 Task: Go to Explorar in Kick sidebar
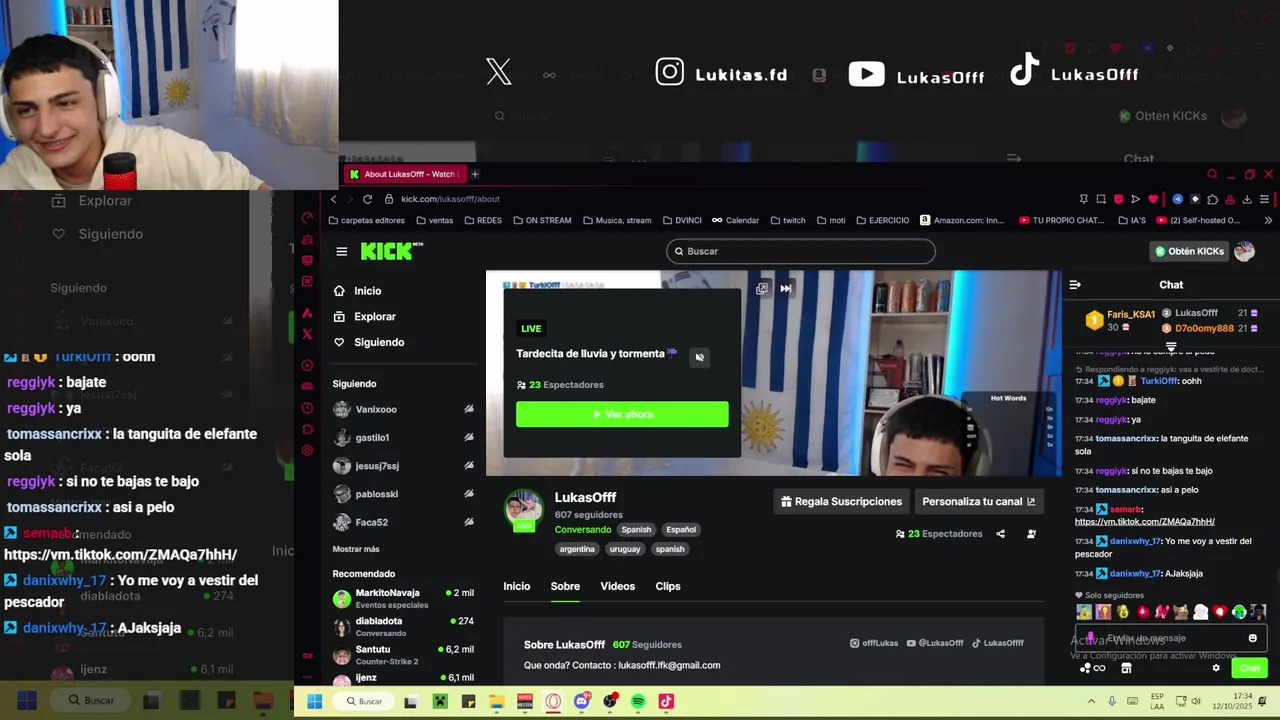point(364,317)
